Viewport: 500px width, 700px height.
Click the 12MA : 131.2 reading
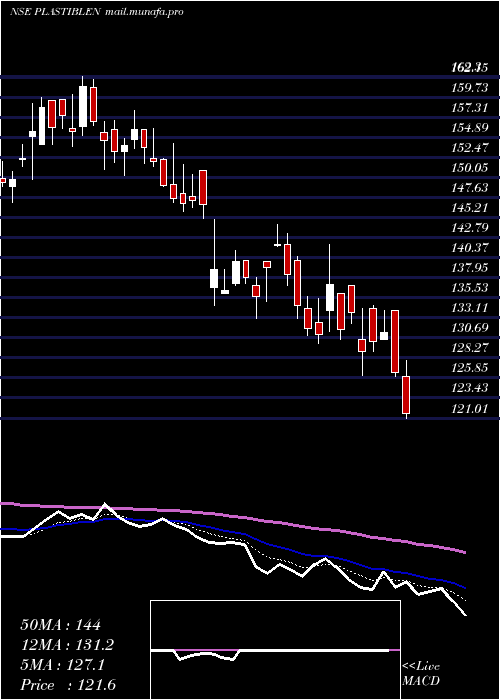tap(67, 645)
